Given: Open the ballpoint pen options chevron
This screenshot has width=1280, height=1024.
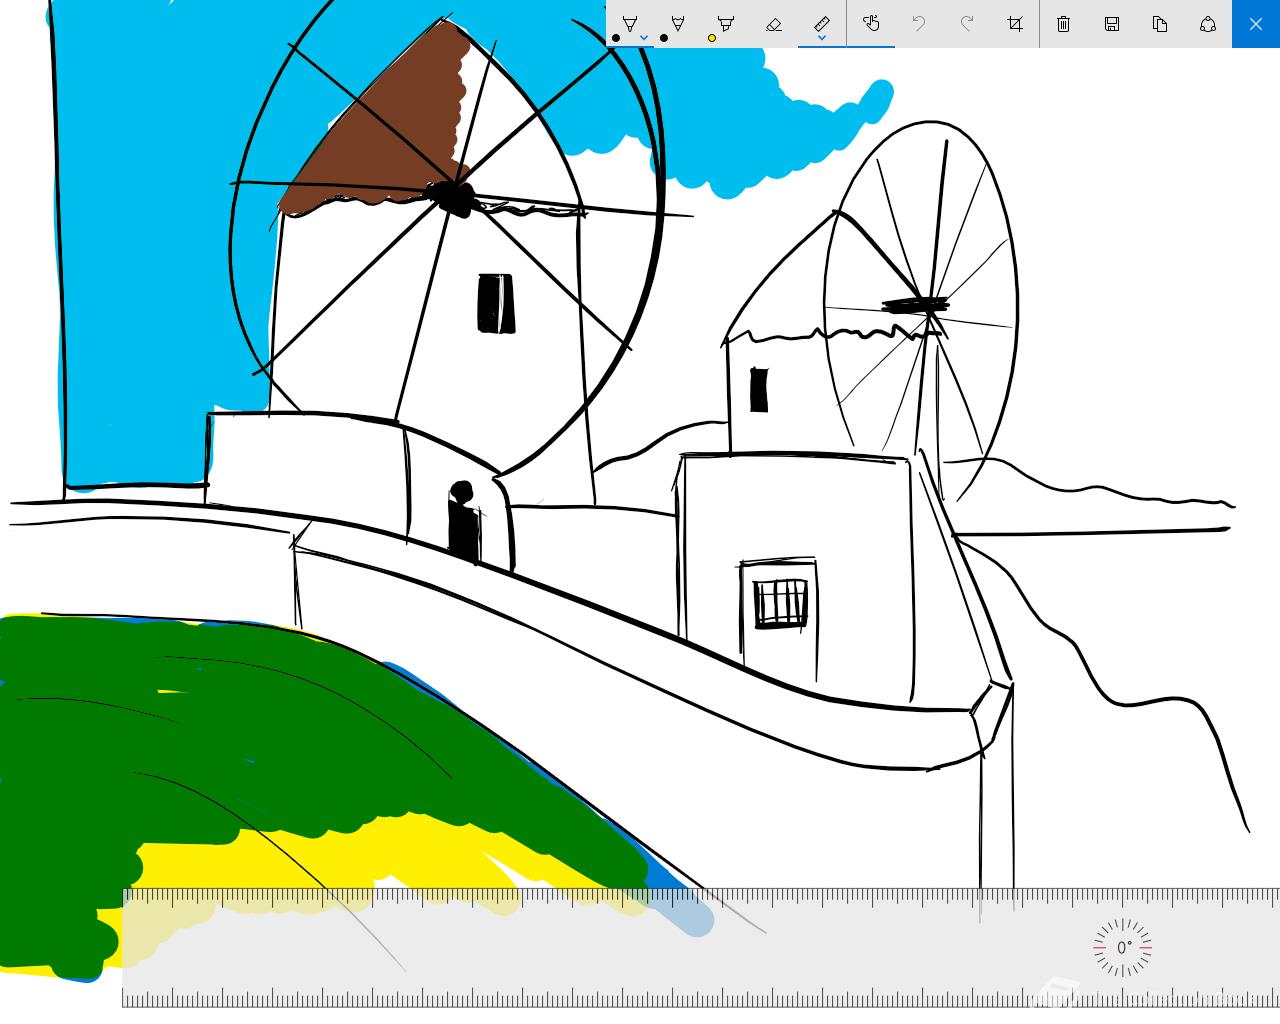Looking at the screenshot, I should [644, 38].
